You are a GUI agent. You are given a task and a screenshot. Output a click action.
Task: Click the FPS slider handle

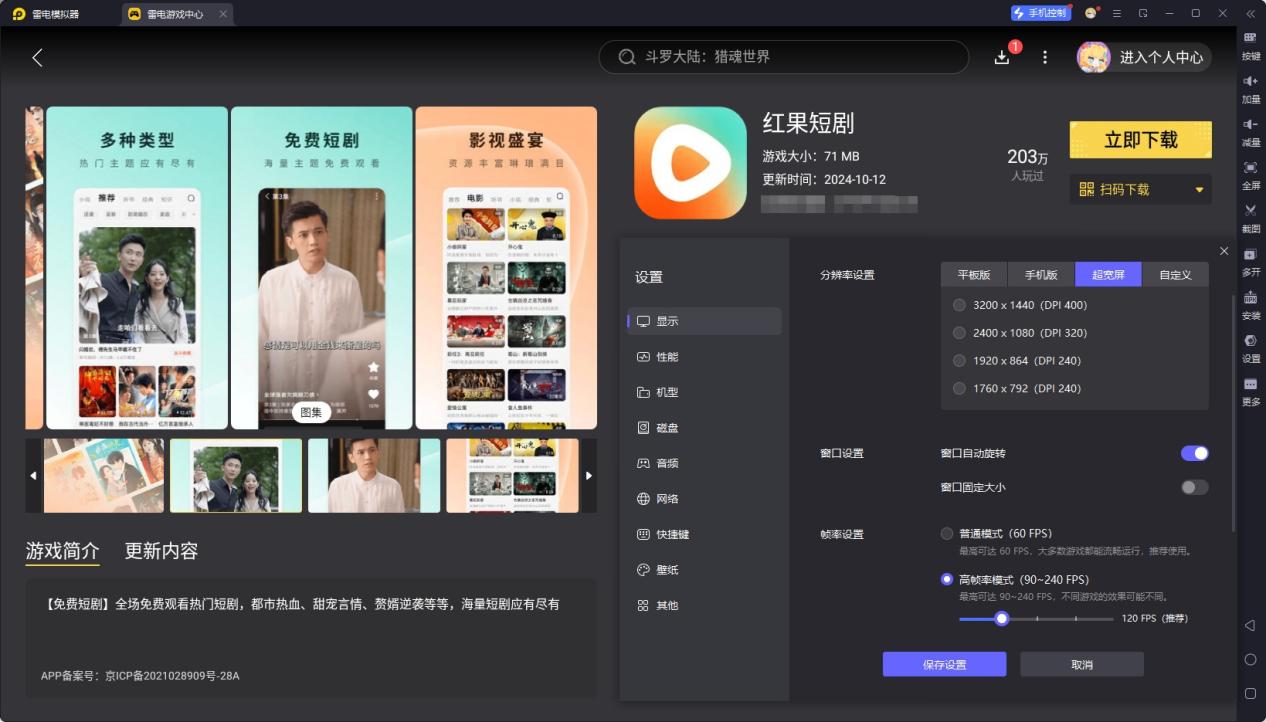1001,619
